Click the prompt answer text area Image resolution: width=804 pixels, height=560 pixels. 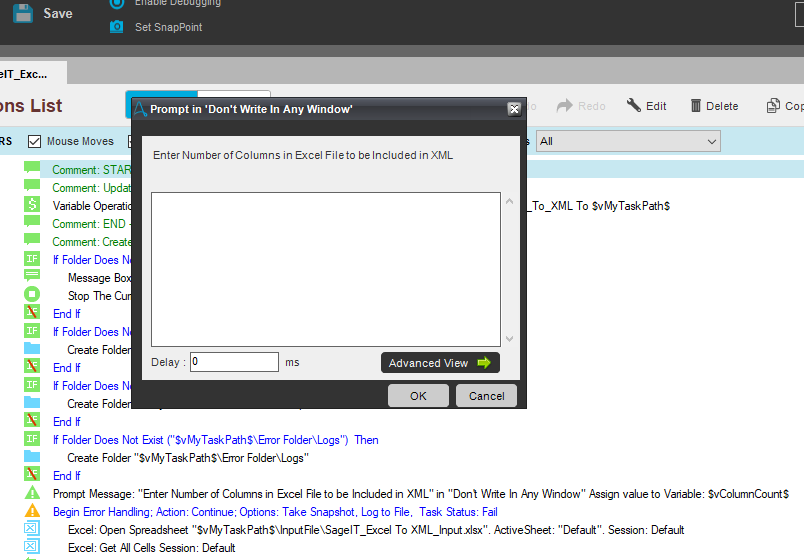click(x=326, y=269)
